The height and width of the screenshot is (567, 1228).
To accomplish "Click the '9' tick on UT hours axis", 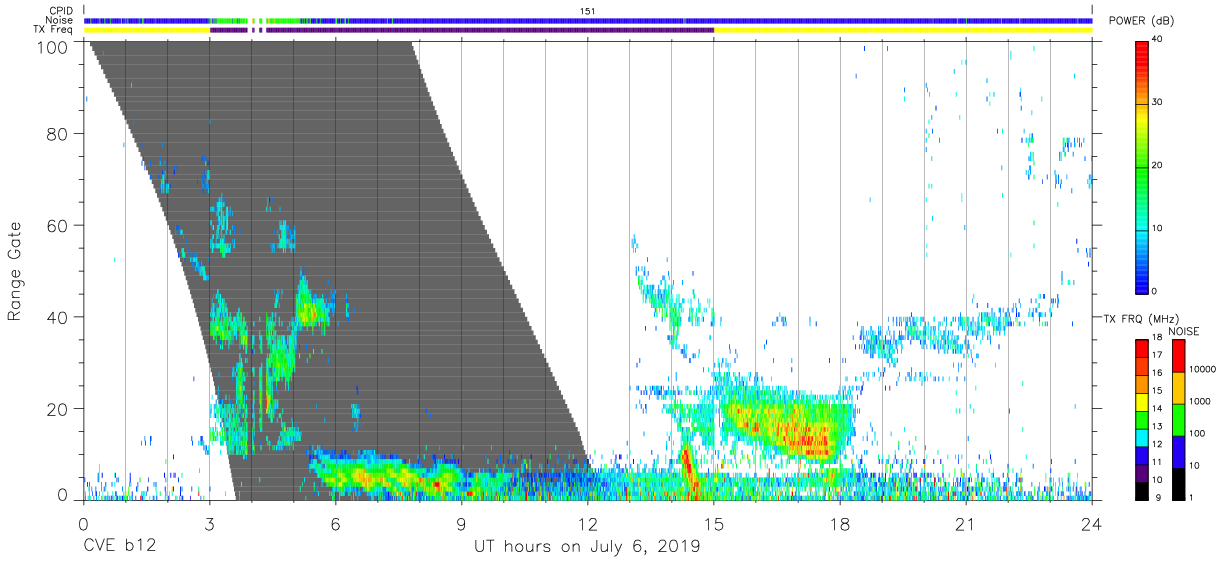I will (x=461, y=525).
